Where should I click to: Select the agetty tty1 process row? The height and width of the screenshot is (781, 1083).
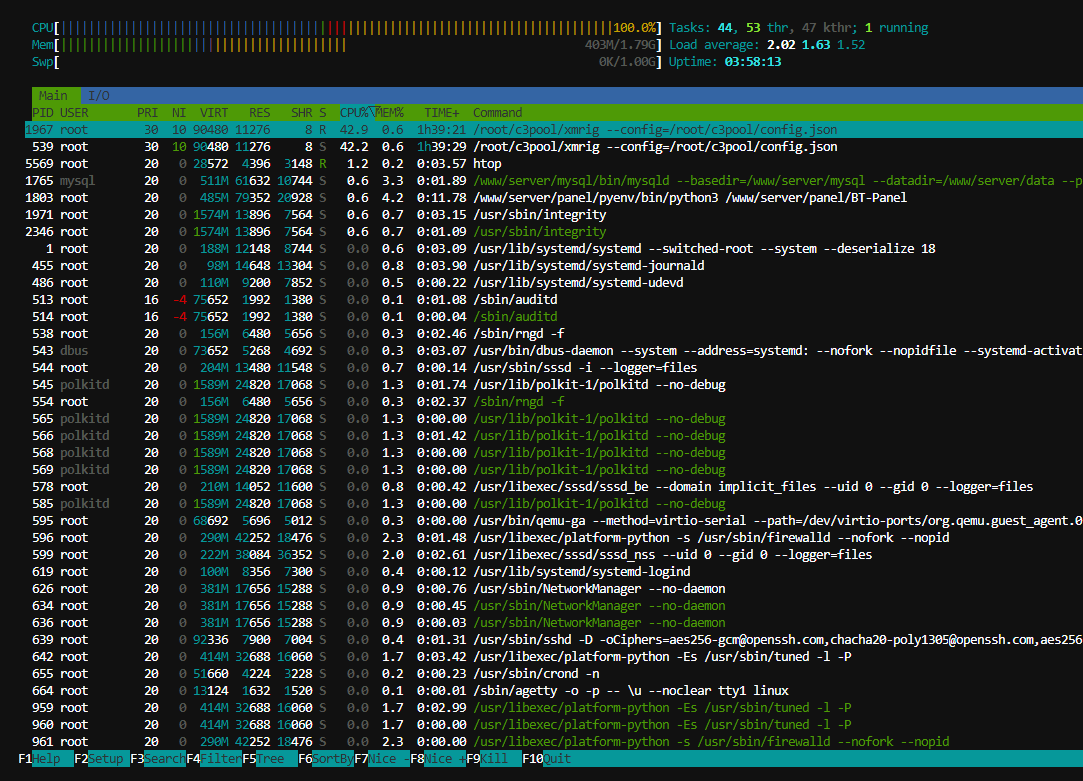coord(554,691)
